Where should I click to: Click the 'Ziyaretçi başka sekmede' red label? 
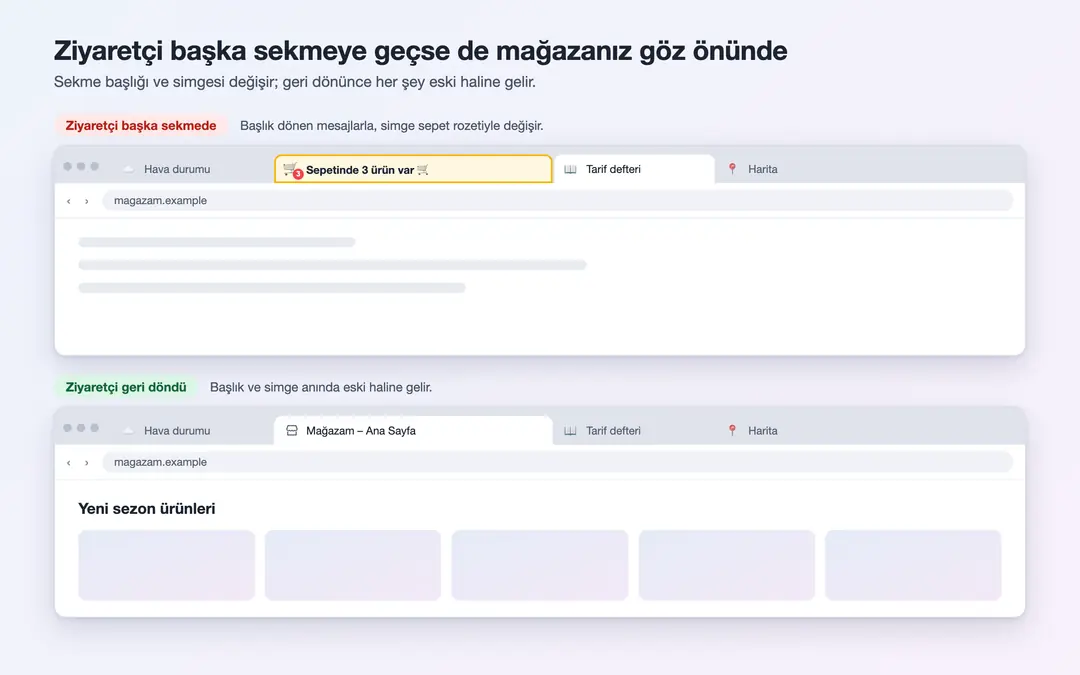[x=141, y=125]
